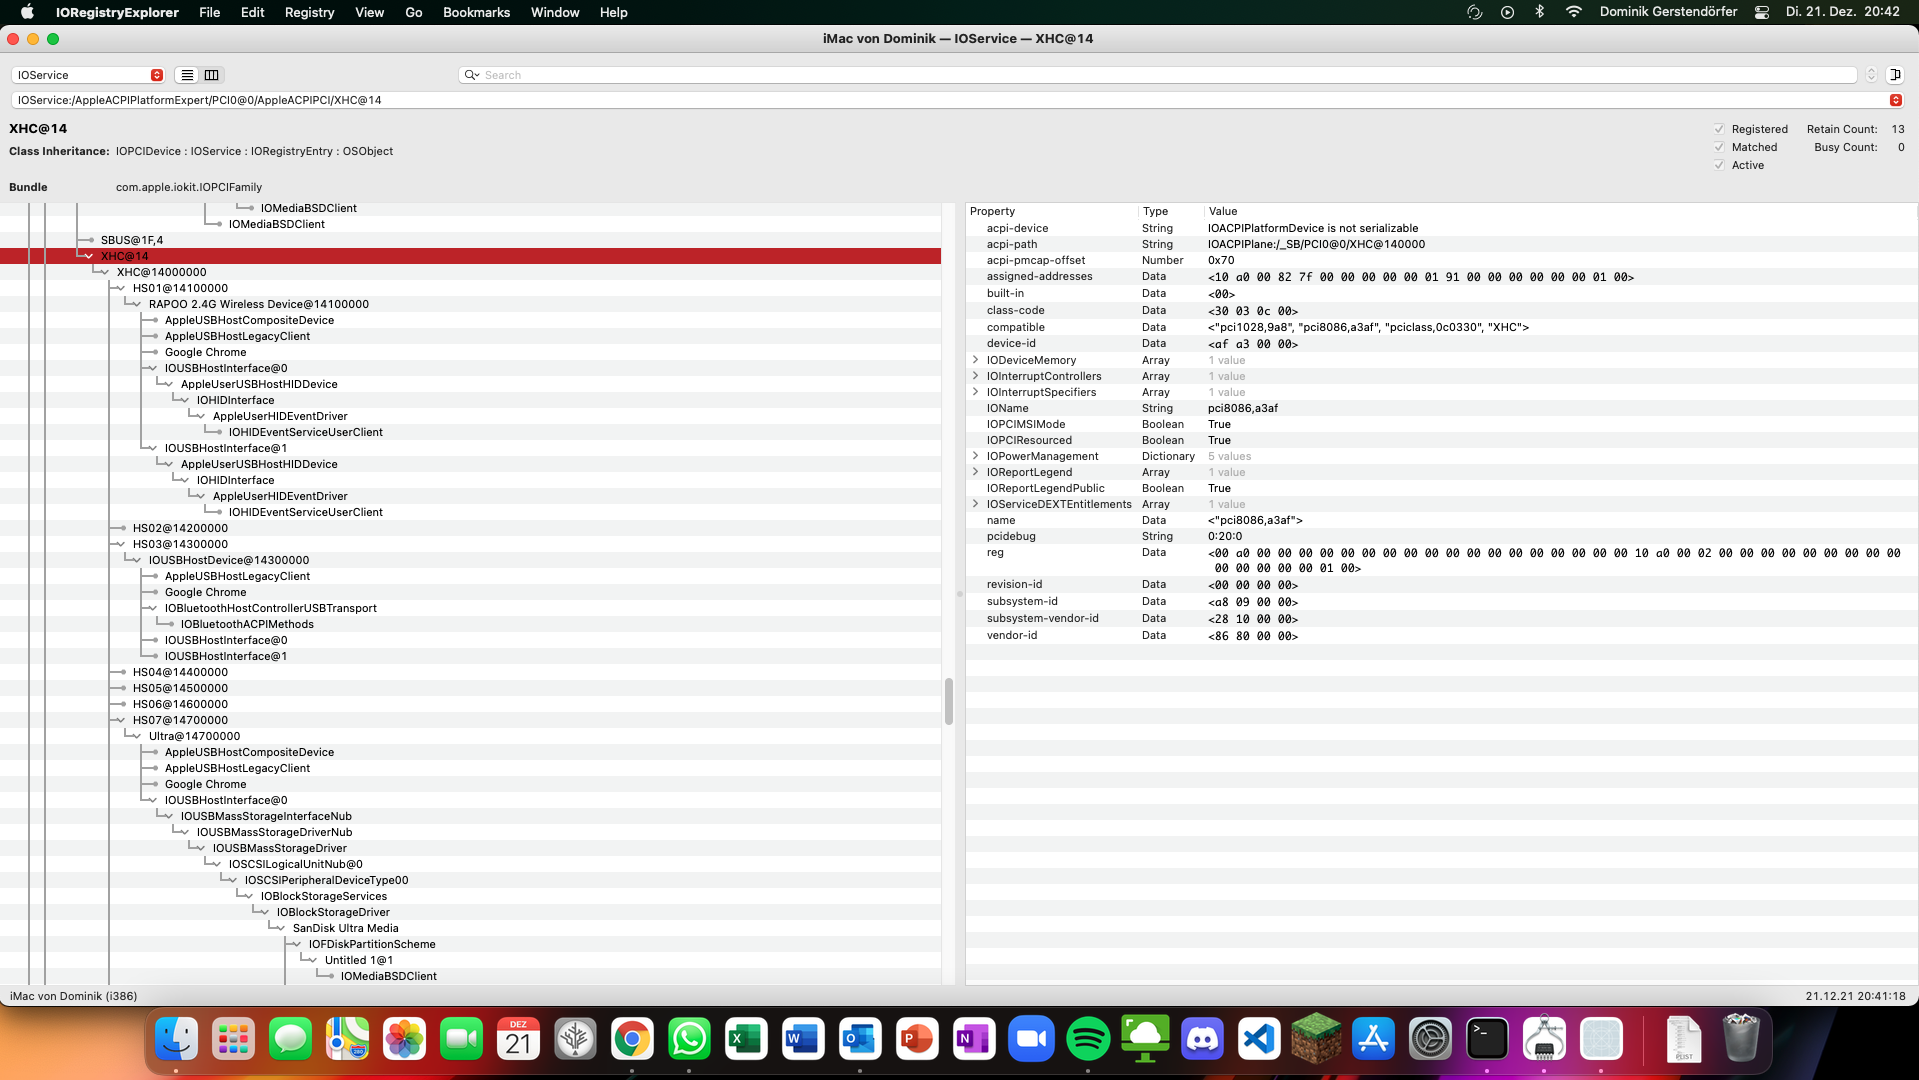
Task: Launch Visual Studio Code from dock
Action: (1259, 1040)
